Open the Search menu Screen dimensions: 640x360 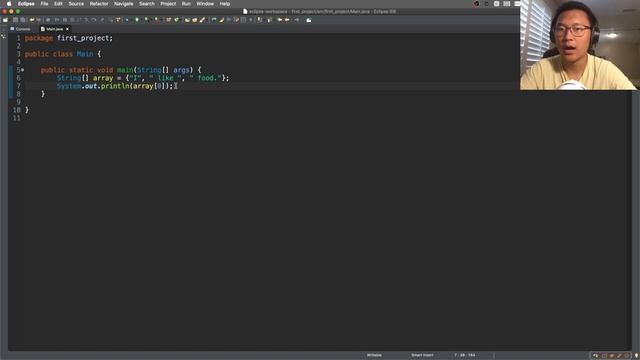(x=147, y=4)
